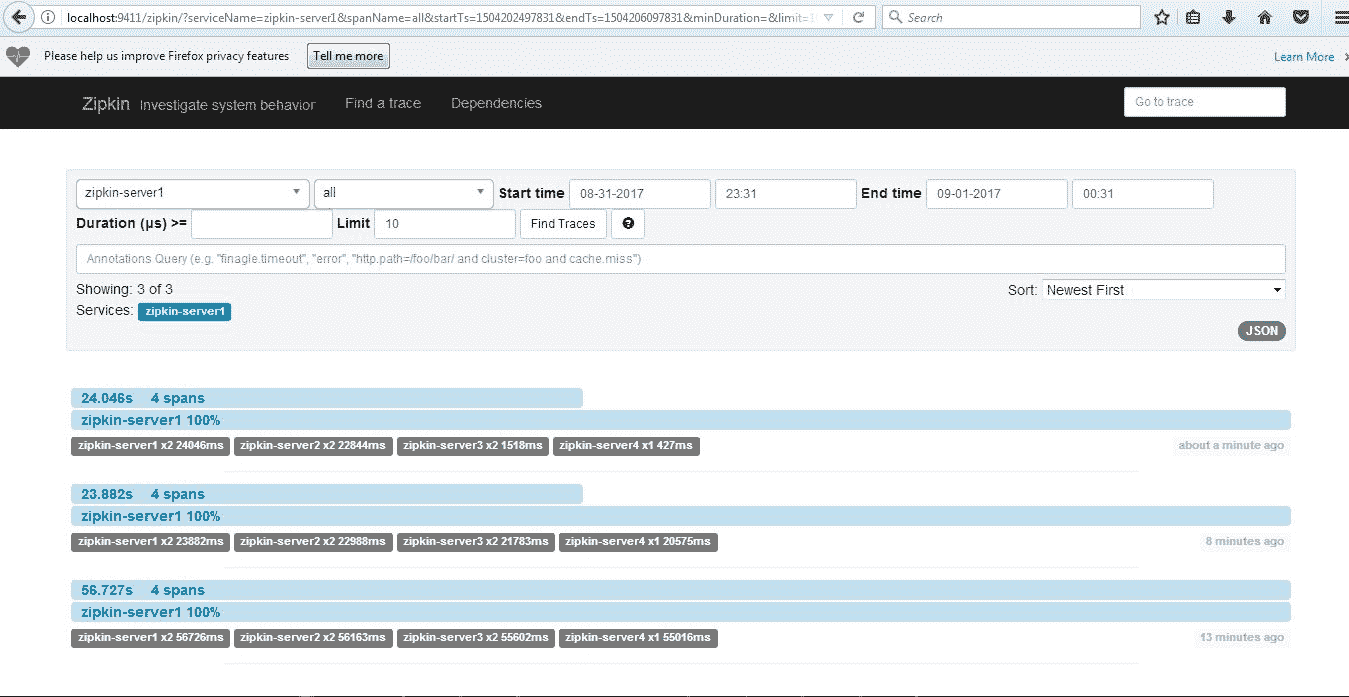Close the privacy notification bar

pyautogui.click(x=1345, y=57)
